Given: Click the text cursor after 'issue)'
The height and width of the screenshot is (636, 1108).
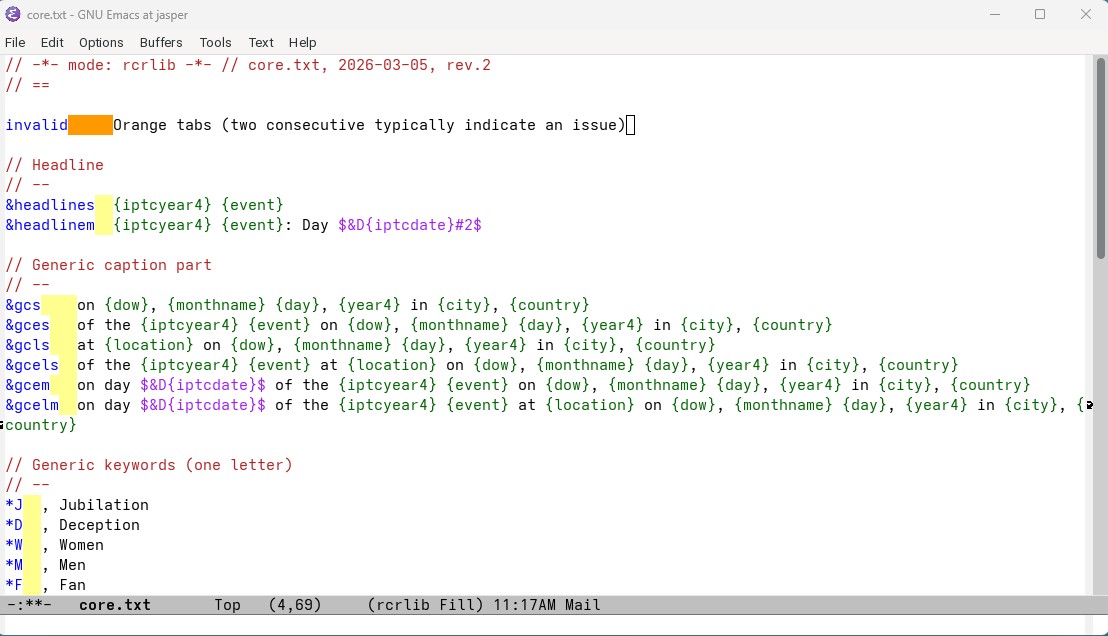Looking at the screenshot, I should click(631, 125).
